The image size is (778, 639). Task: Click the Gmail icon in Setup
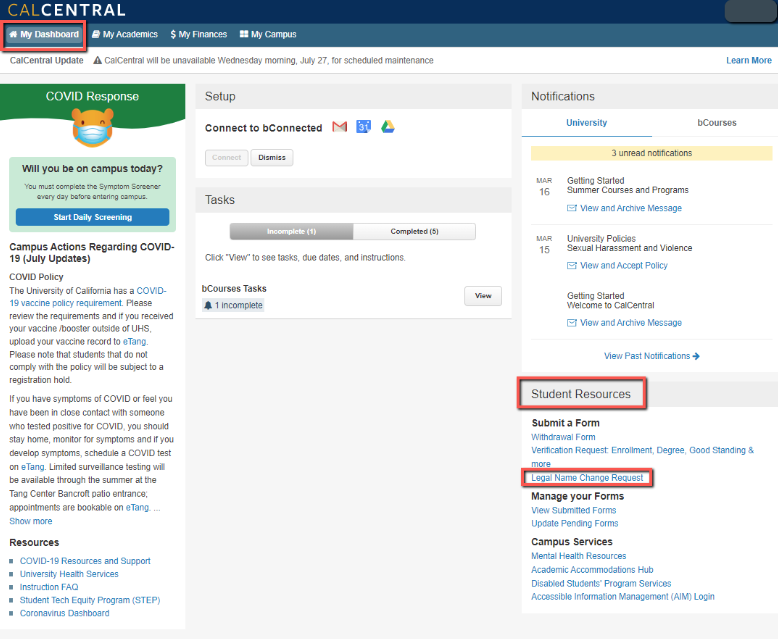(x=339, y=127)
